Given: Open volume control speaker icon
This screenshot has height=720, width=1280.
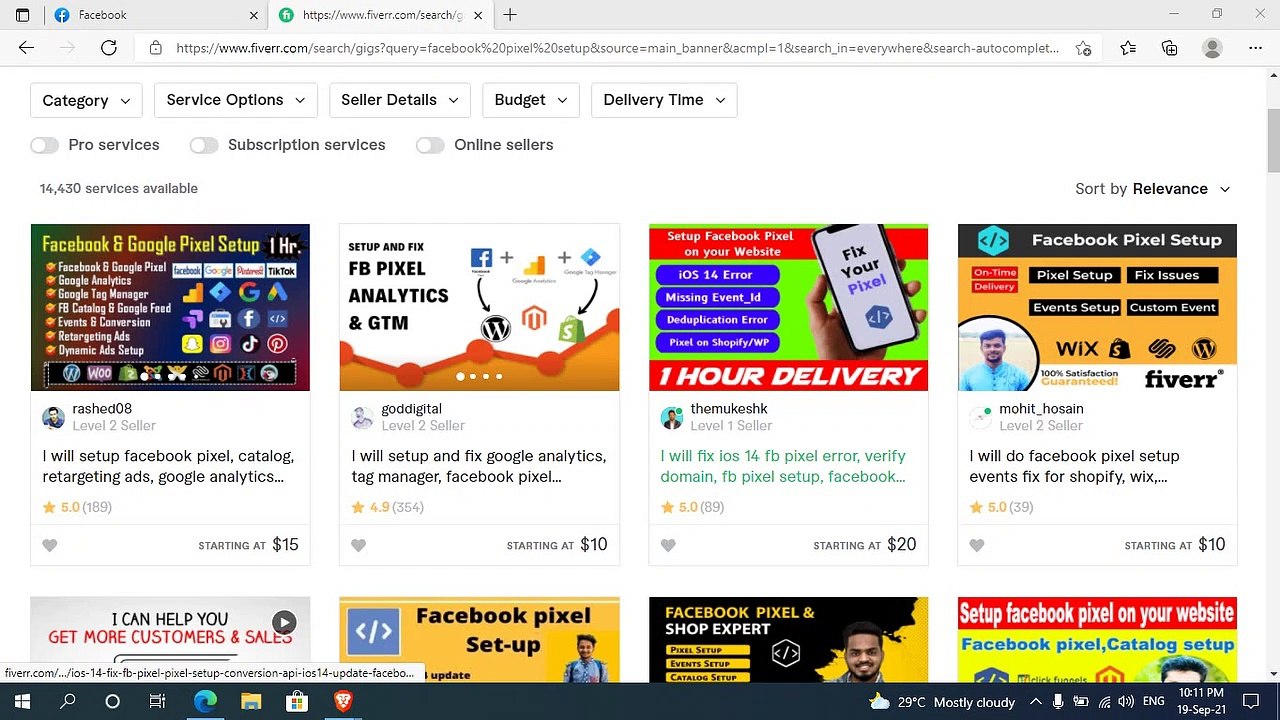Looking at the screenshot, I should tap(1126, 702).
